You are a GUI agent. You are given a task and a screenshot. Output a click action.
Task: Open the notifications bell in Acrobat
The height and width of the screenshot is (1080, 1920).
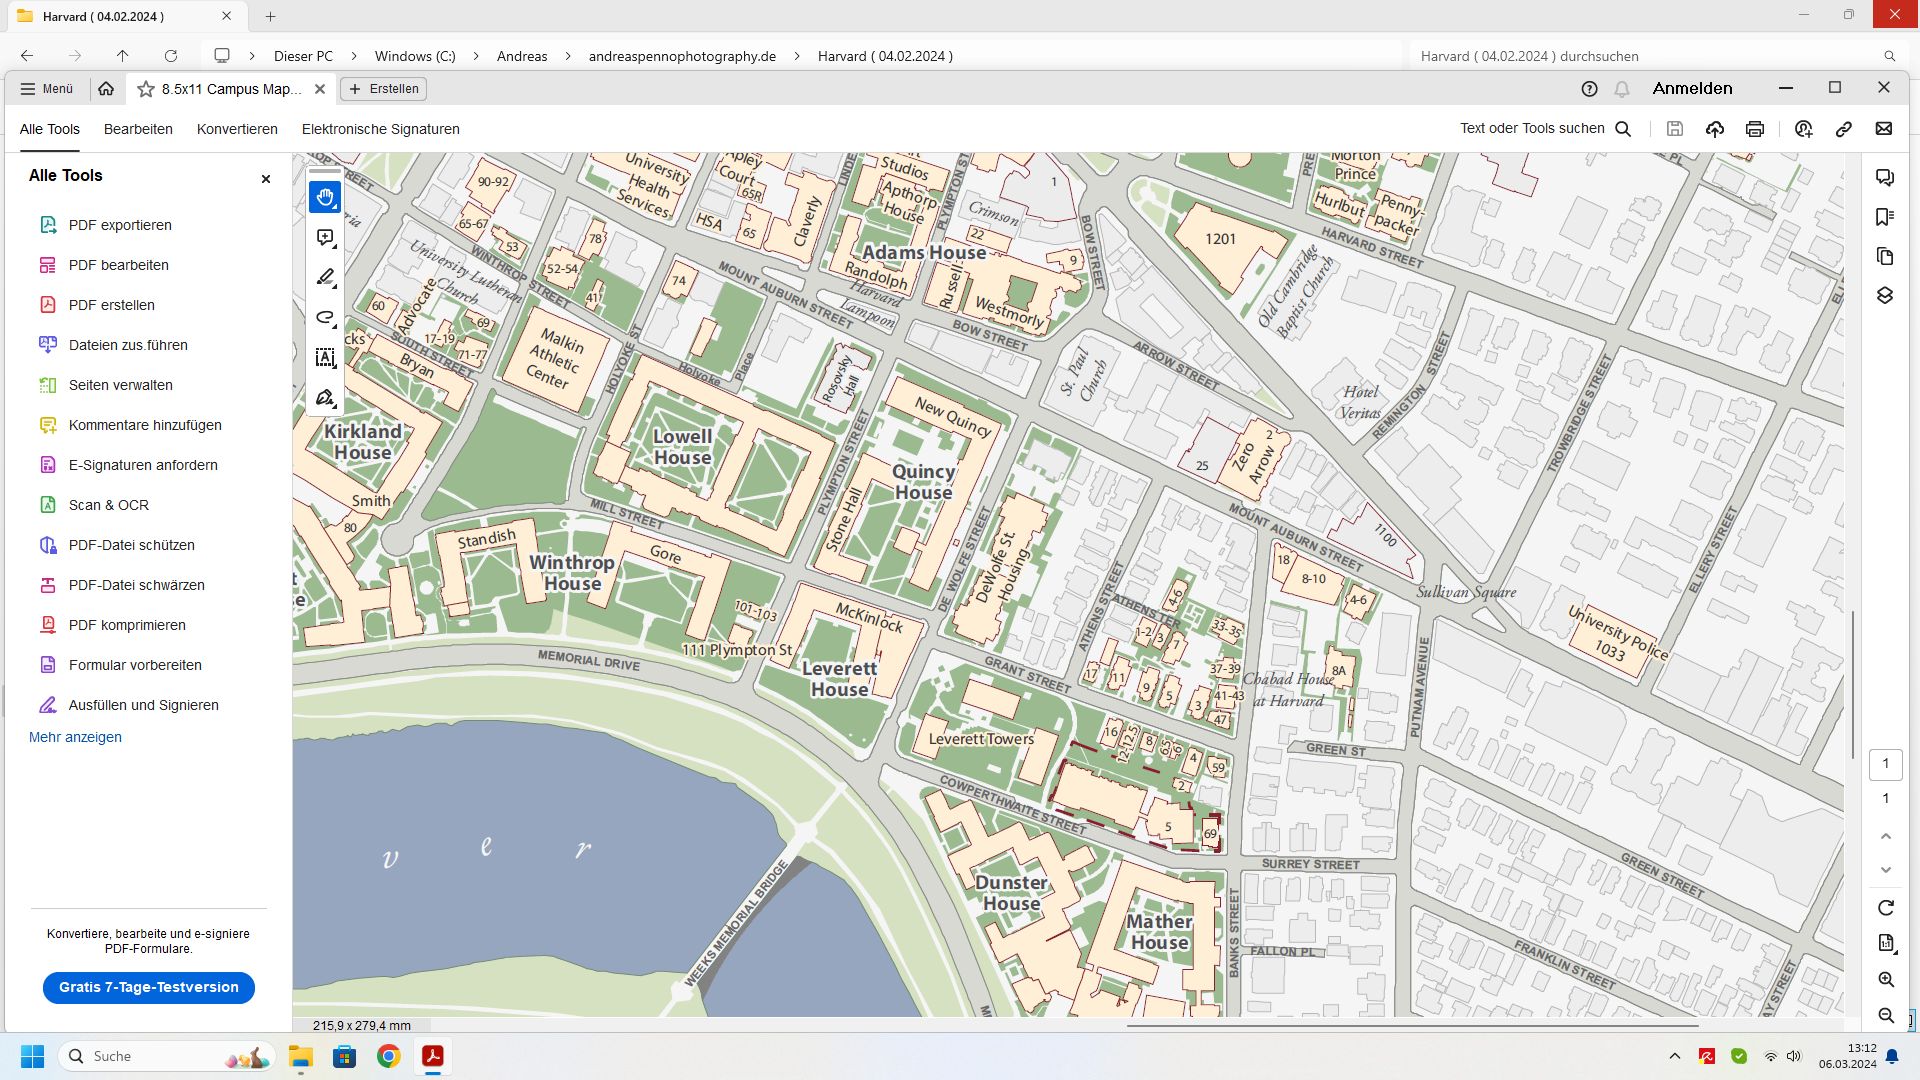coord(1622,89)
